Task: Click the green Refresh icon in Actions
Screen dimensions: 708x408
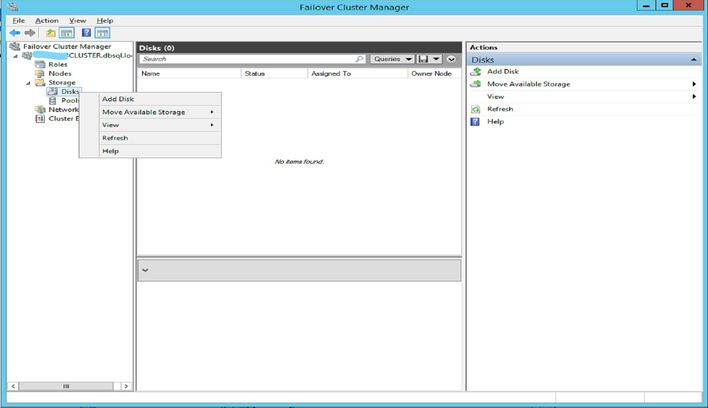Action: [x=475, y=109]
